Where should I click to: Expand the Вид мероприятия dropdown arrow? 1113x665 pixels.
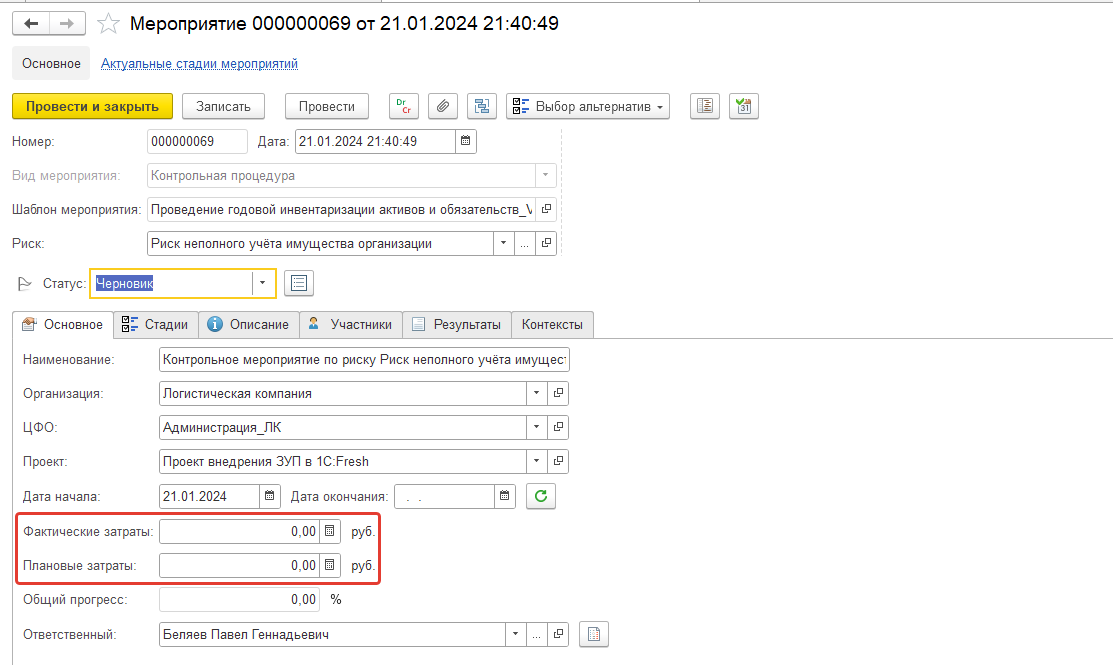click(545, 175)
